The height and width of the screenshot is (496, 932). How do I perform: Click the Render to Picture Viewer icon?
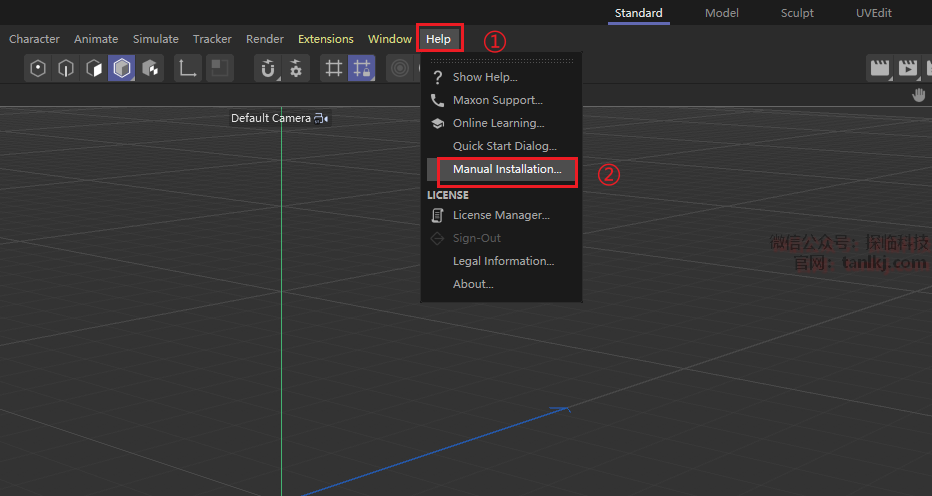click(908, 69)
